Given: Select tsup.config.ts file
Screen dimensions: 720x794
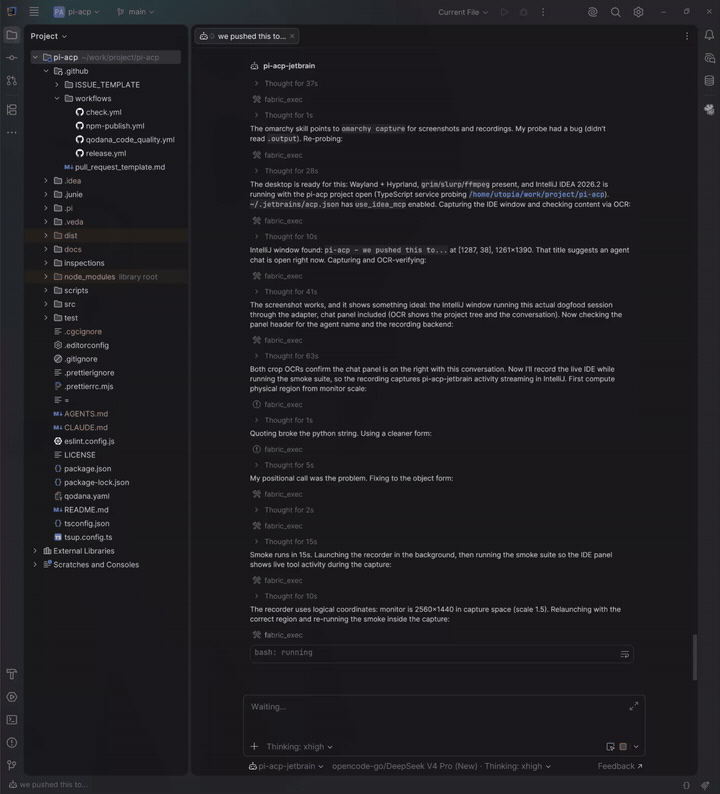Looking at the screenshot, I should click(x=83, y=537).
